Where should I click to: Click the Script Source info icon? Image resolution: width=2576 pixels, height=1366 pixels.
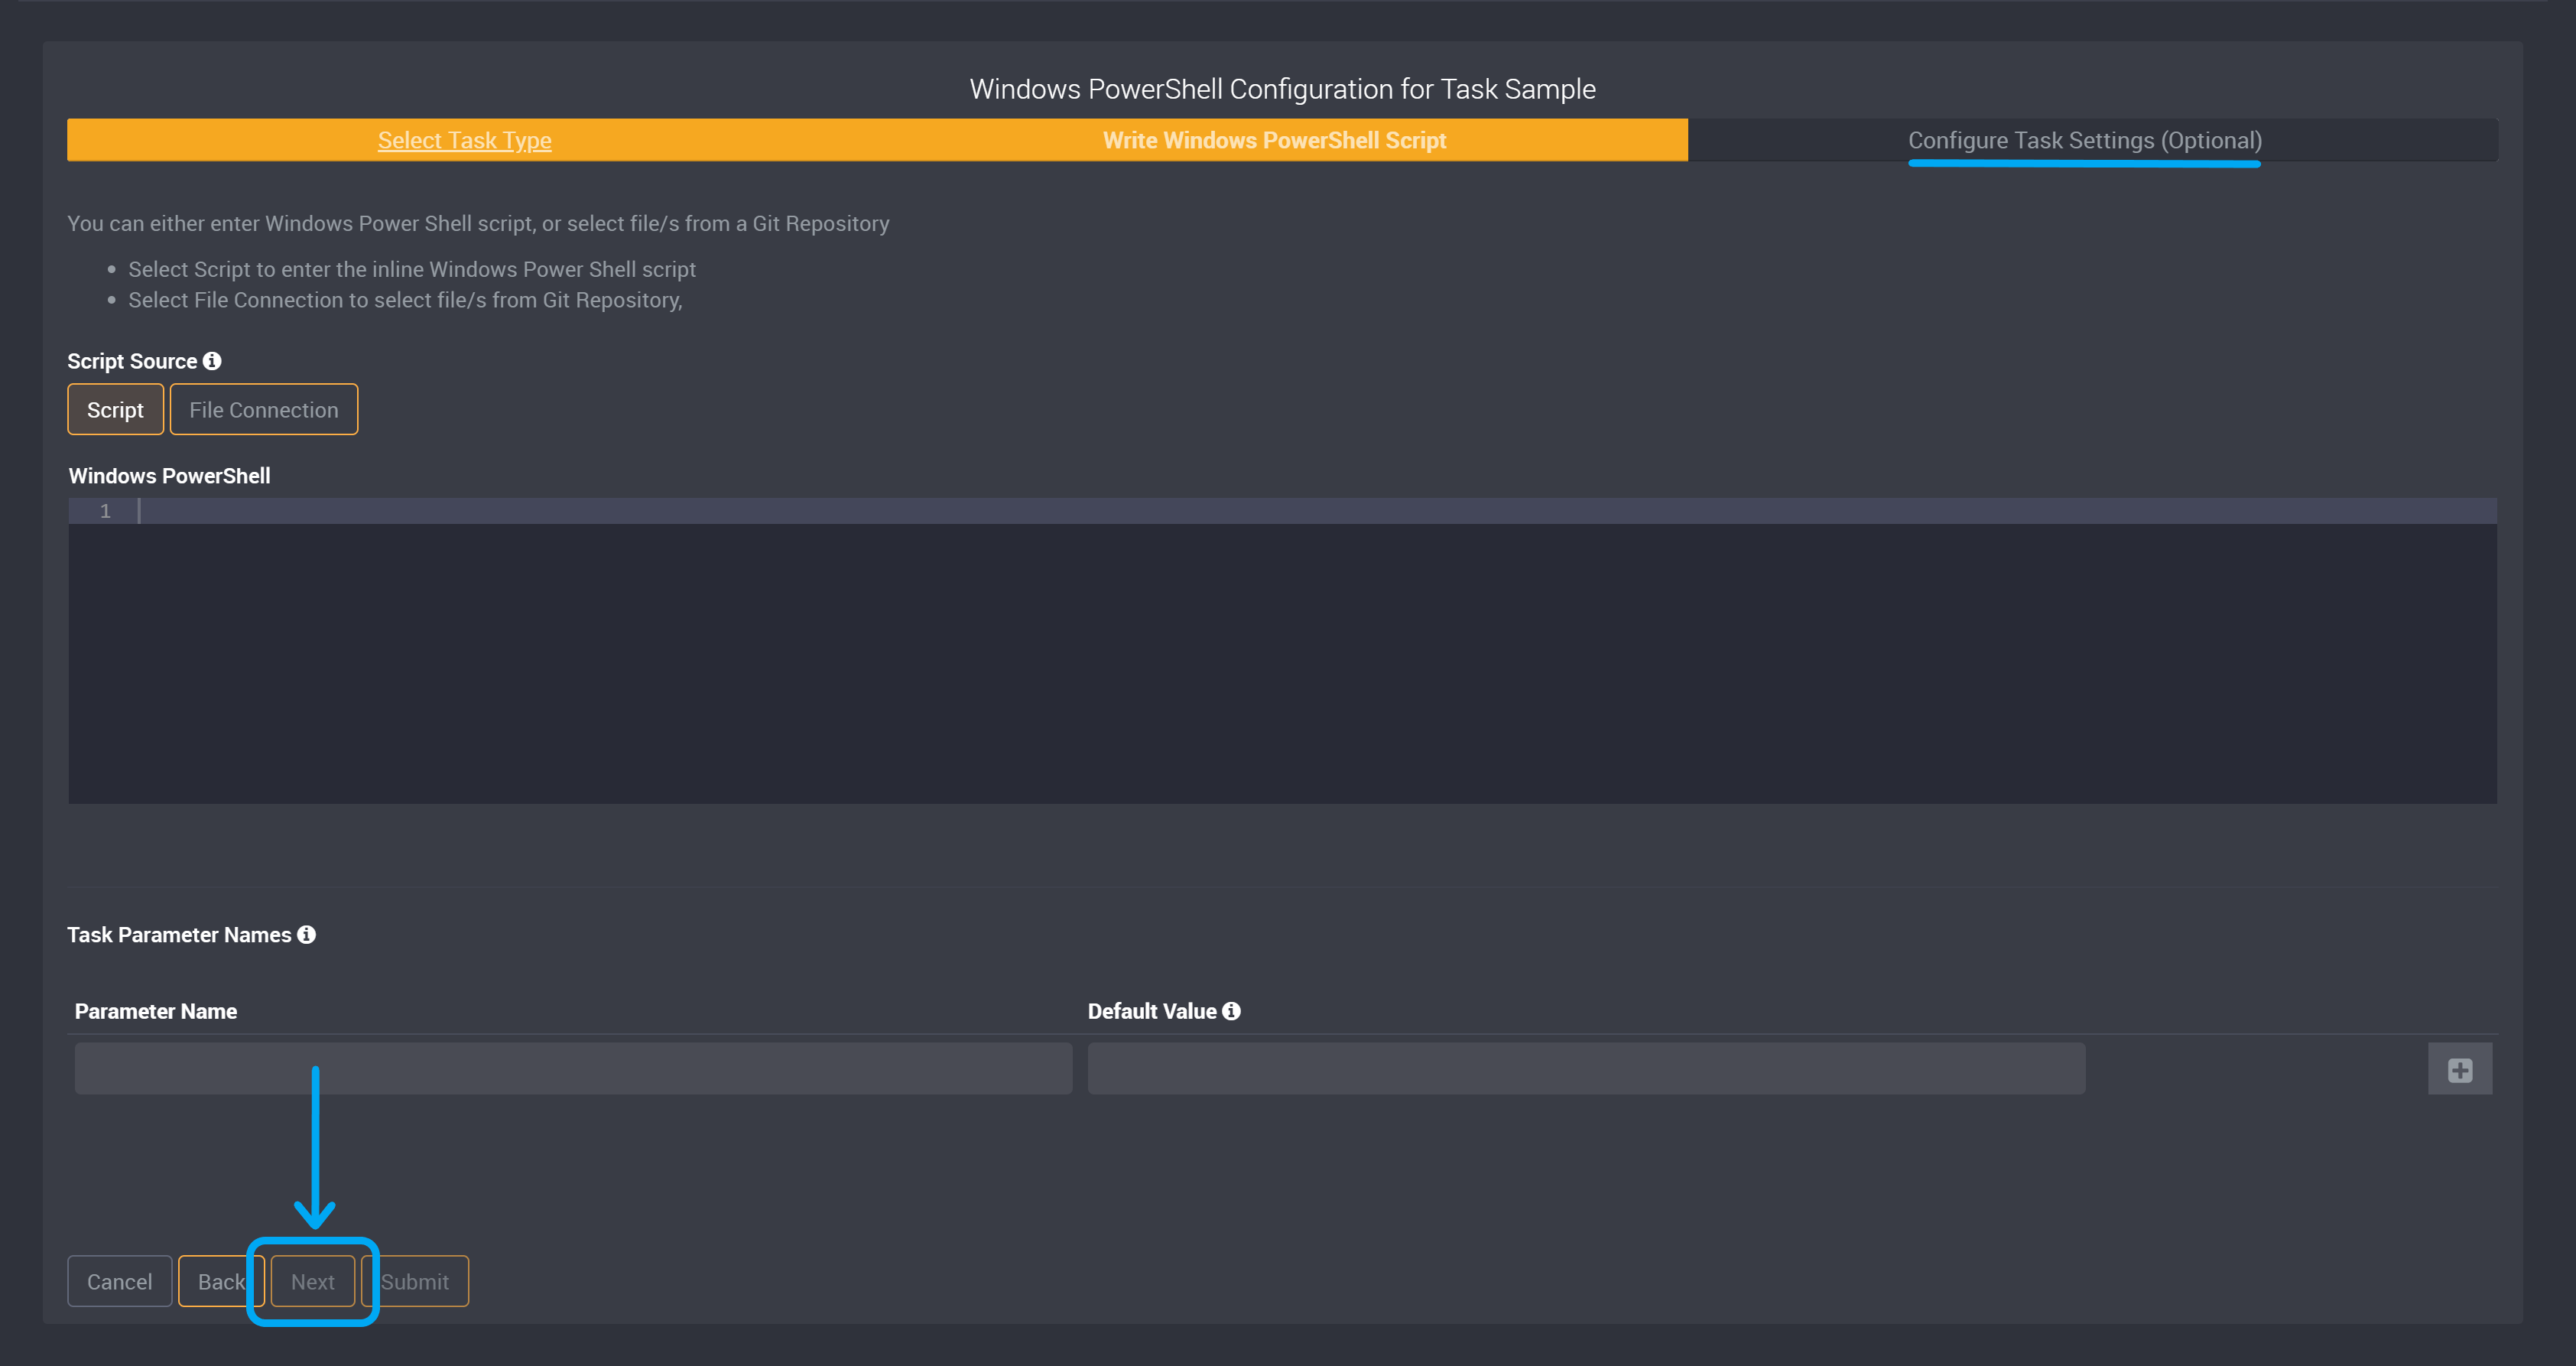coord(212,361)
